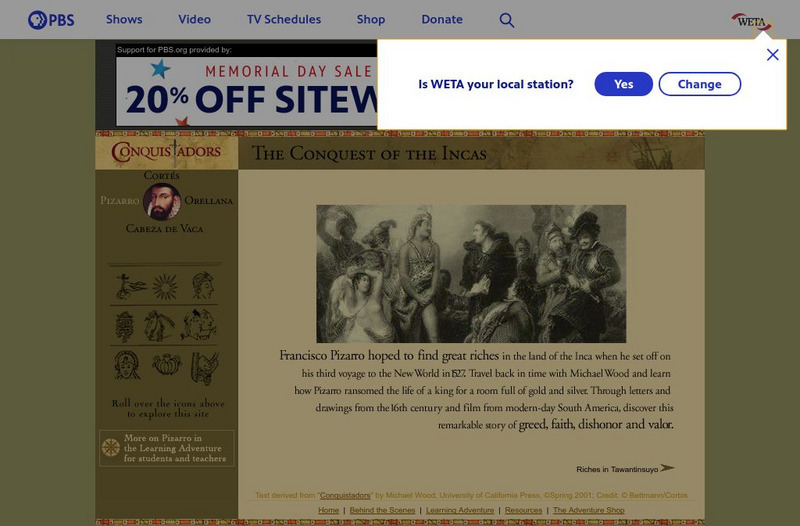The image size is (800, 526).
Task: Click the Pizarro portrait thumbnail
Action: (161, 202)
